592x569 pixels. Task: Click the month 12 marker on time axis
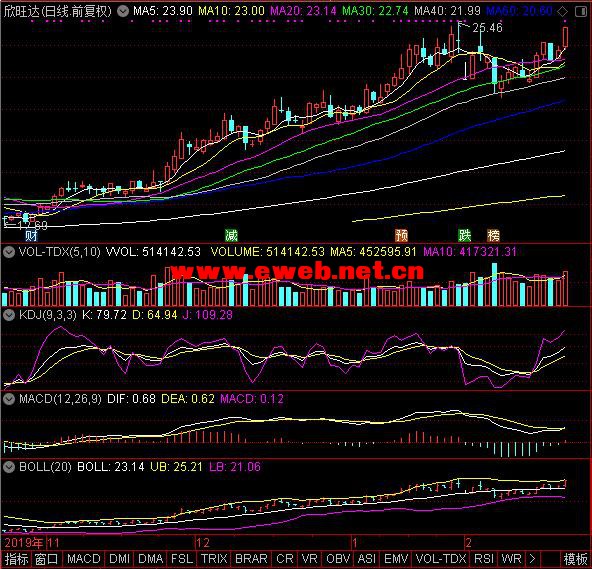(x=203, y=543)
